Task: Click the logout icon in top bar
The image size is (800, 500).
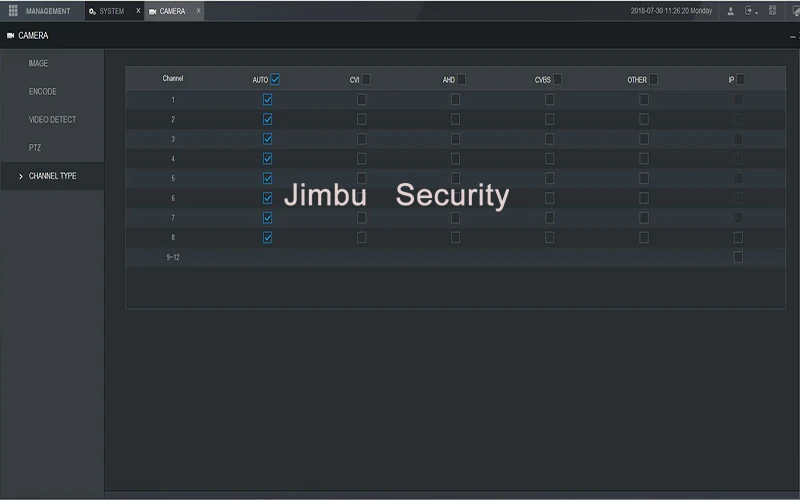Action: [x=748, y=11]
